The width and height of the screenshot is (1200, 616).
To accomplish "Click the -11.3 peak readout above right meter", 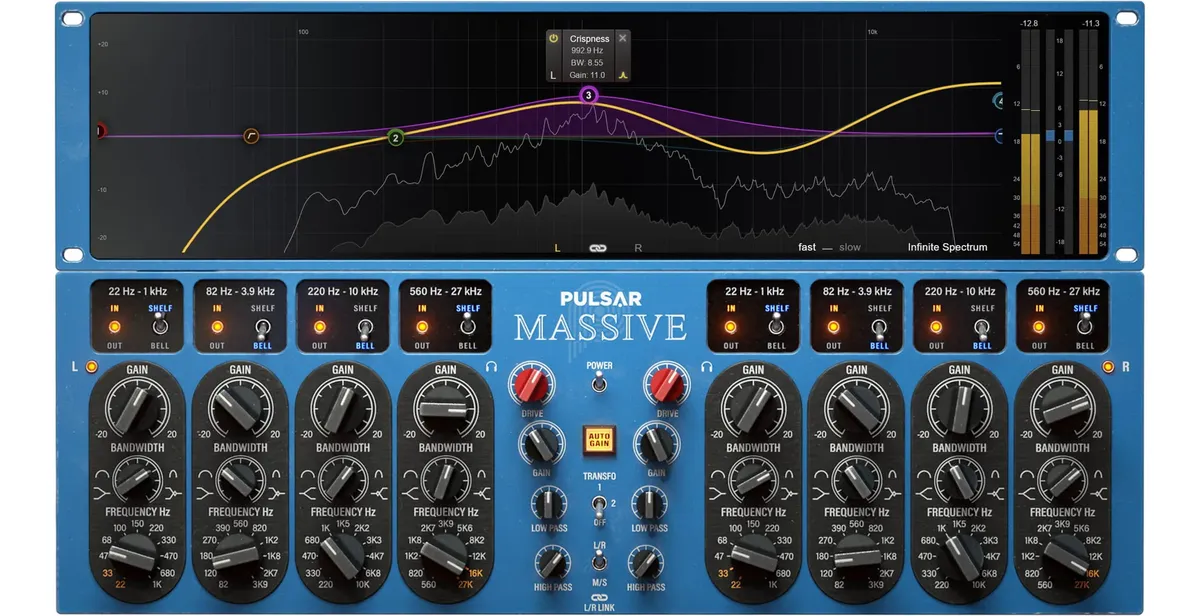I will click(1090, 21).
